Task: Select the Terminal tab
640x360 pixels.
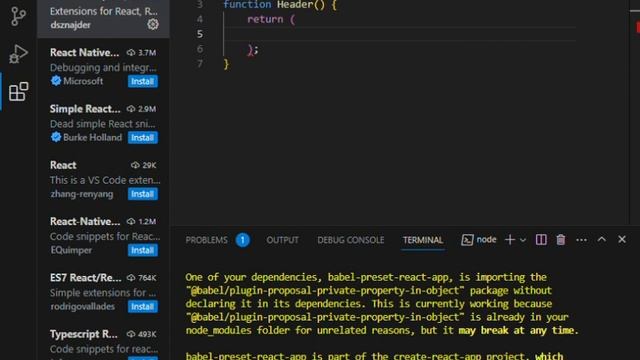Action: coord(423,240)
